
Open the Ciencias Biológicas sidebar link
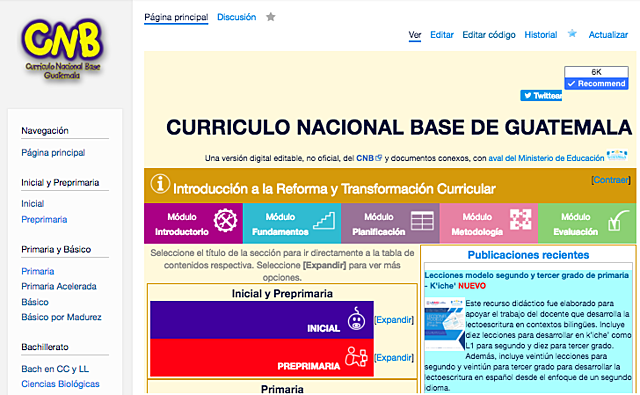click(60, 384)
